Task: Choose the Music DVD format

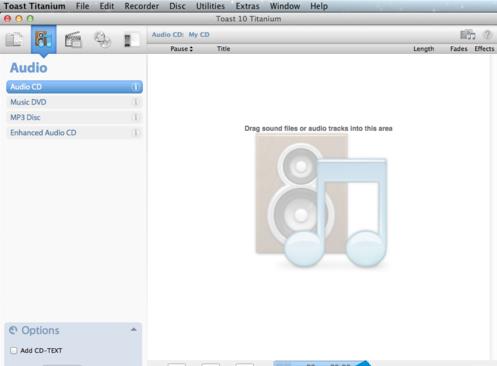Action: (74, 102)
